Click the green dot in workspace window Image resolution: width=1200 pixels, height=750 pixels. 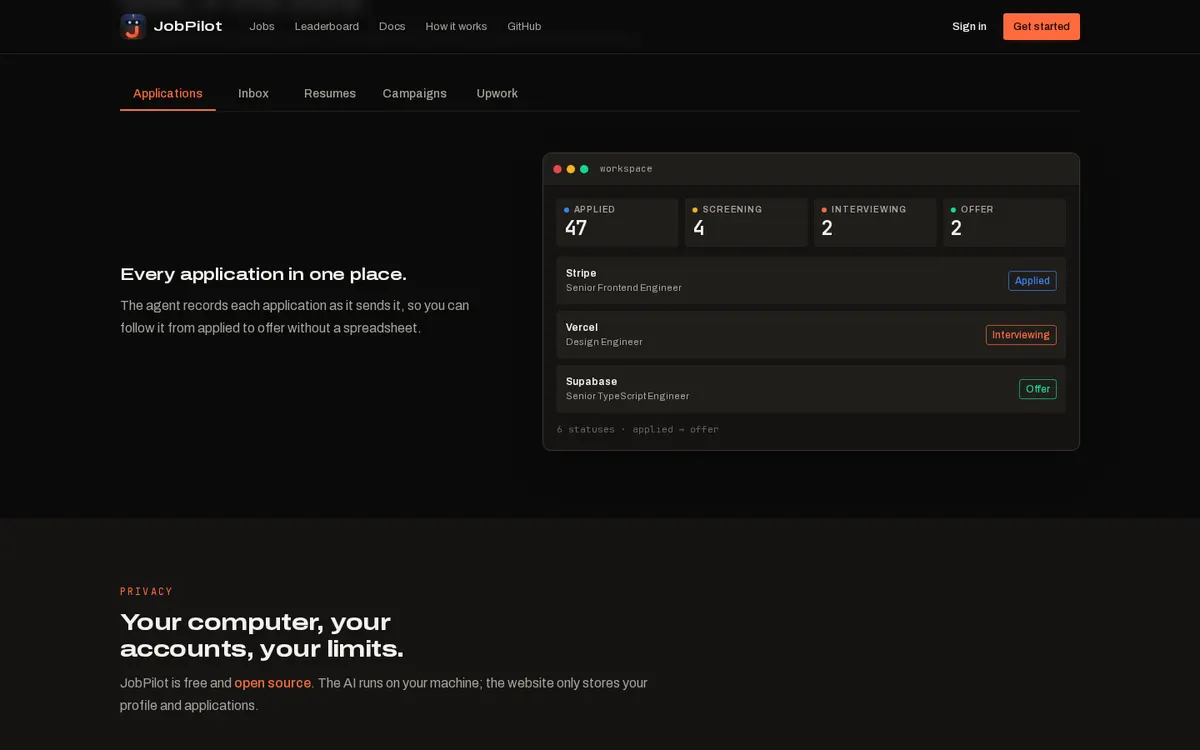tap(584, 169)
